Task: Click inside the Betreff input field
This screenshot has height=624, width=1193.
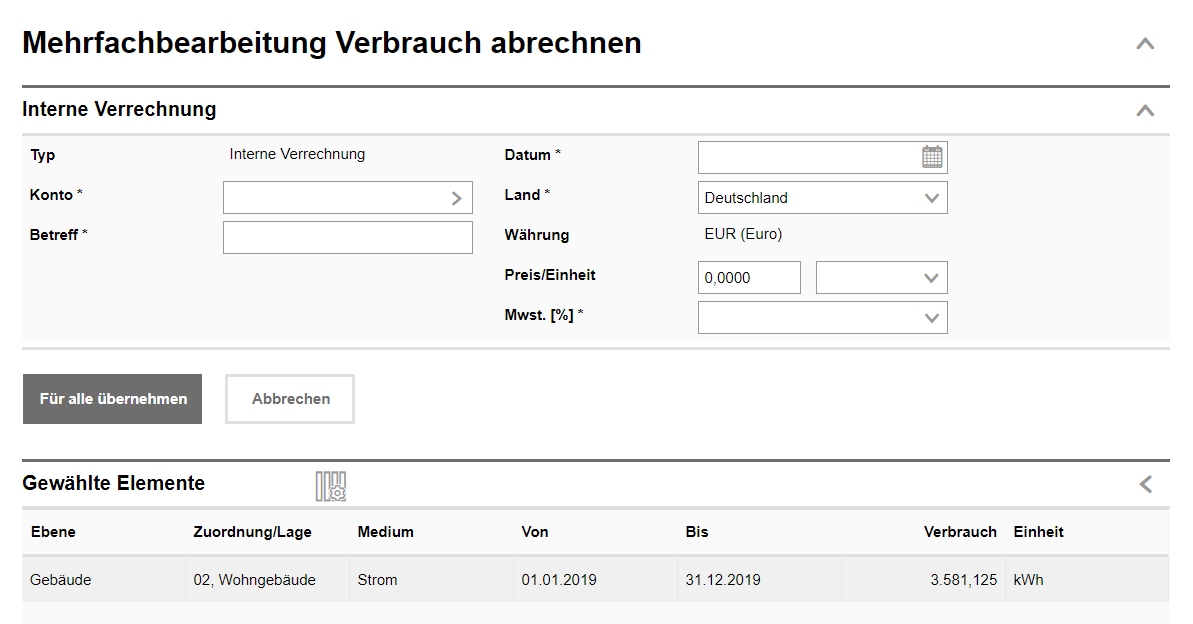Action: point(347,237)
